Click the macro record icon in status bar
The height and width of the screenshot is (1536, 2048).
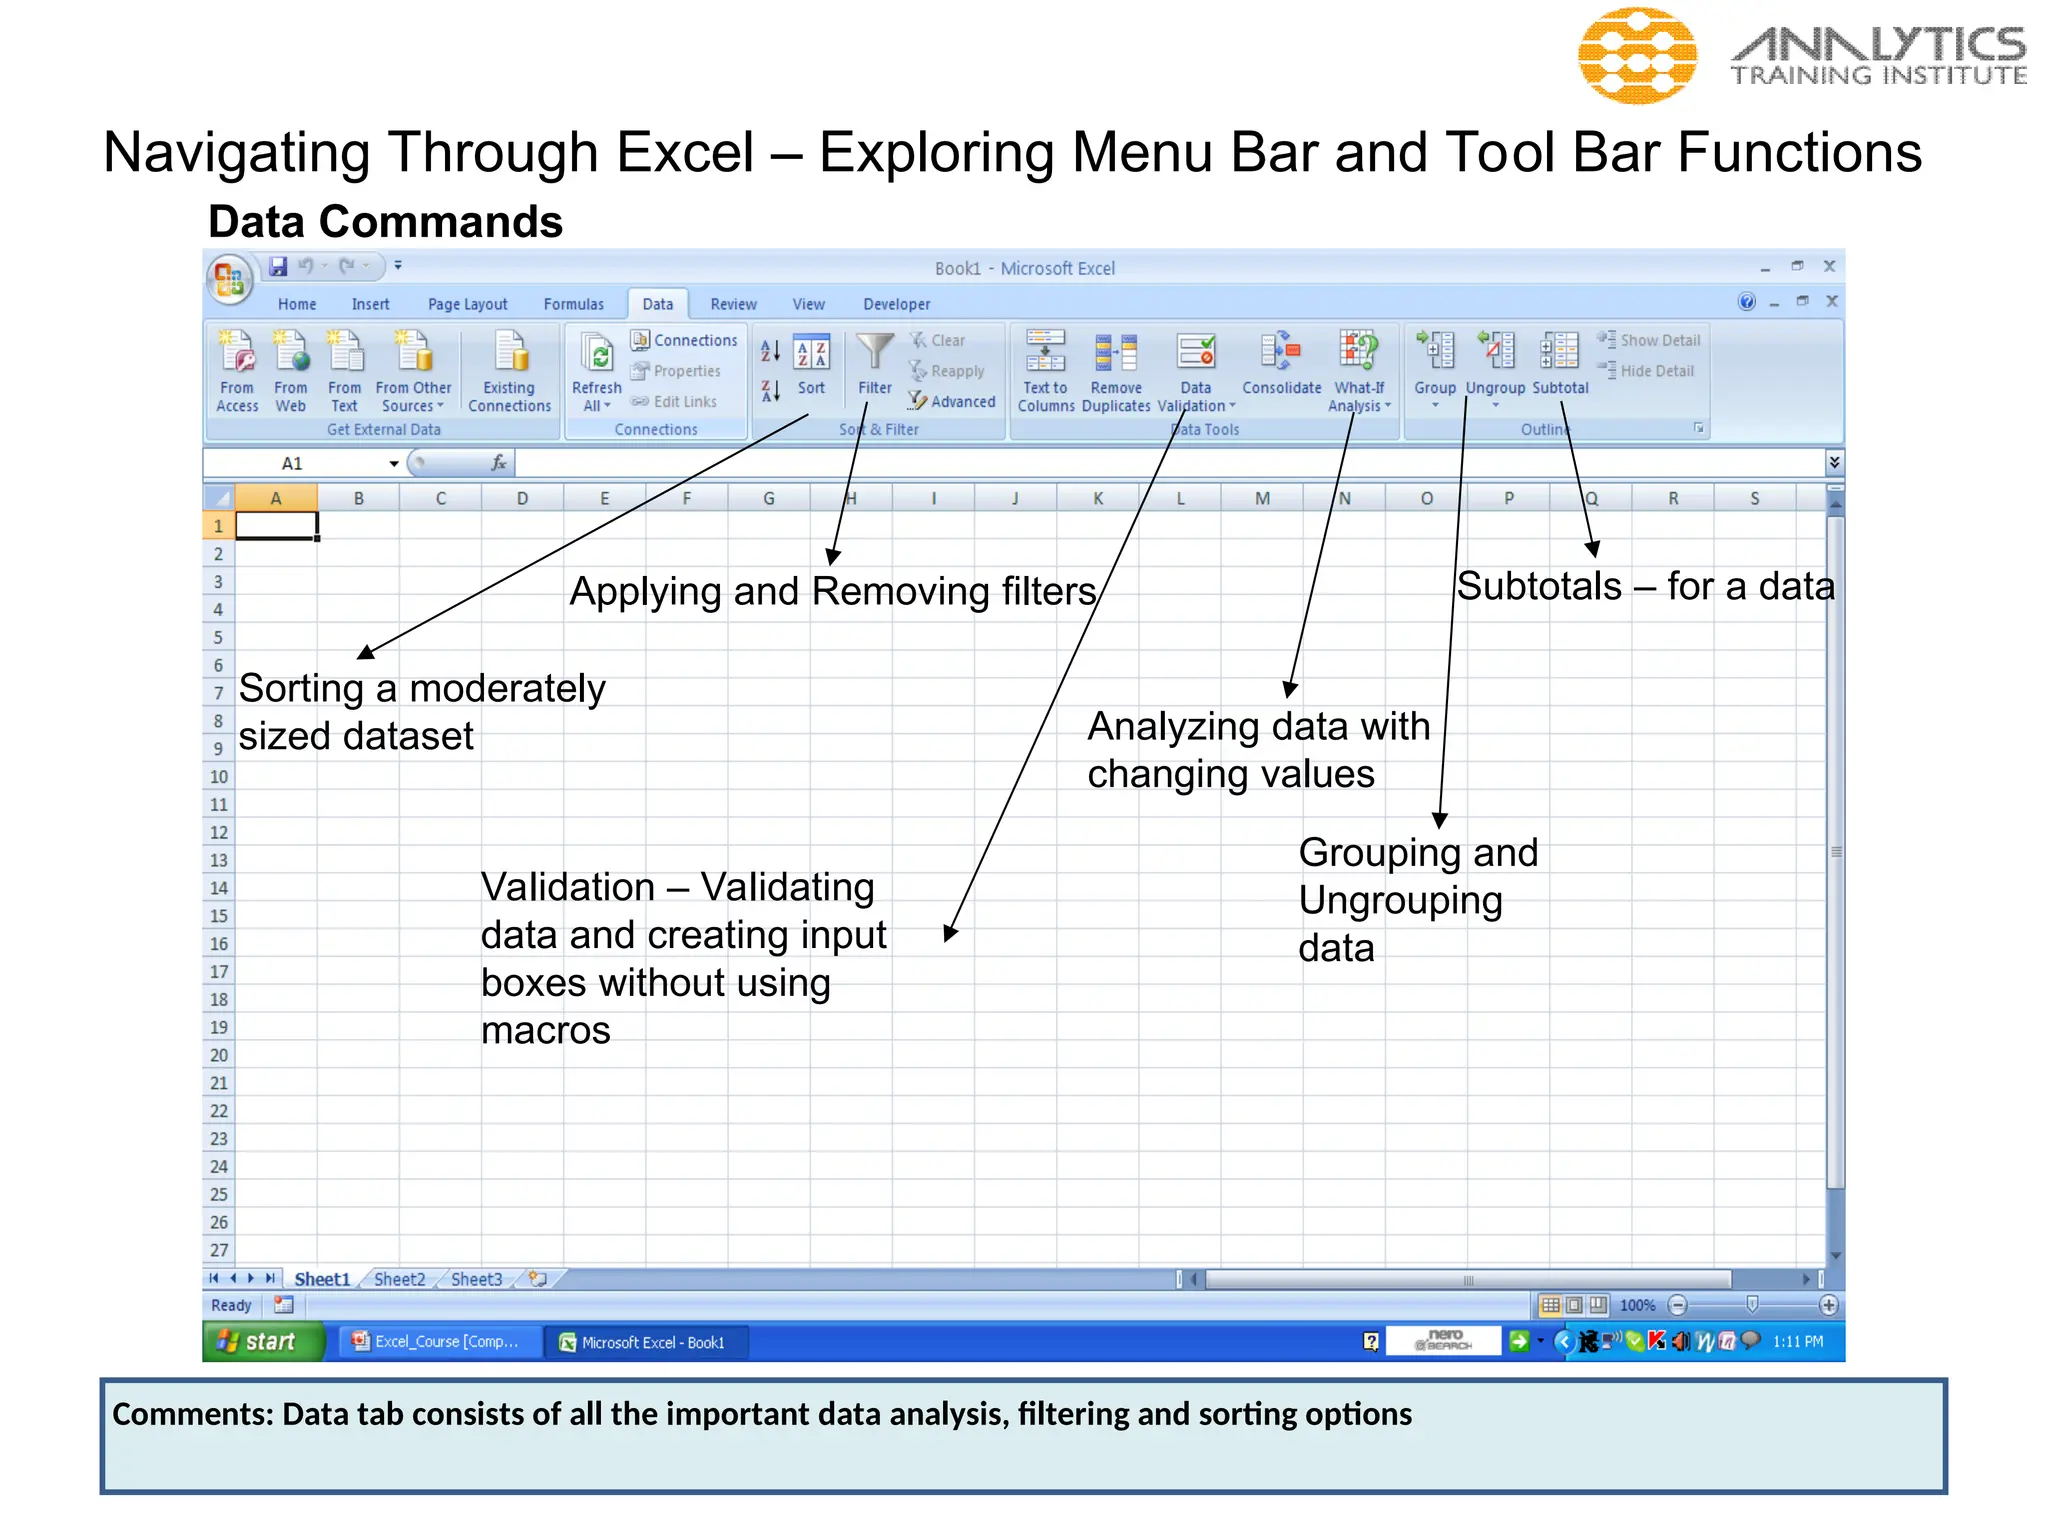284,1305
